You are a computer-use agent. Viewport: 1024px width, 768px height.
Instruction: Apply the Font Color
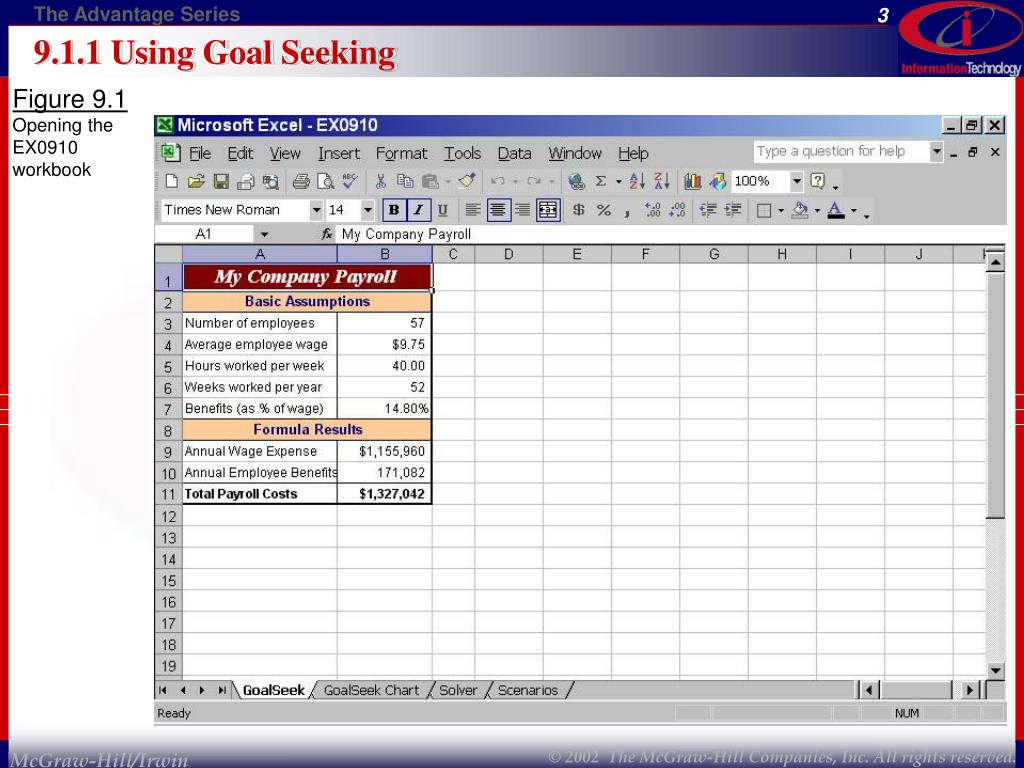point(836,210)
